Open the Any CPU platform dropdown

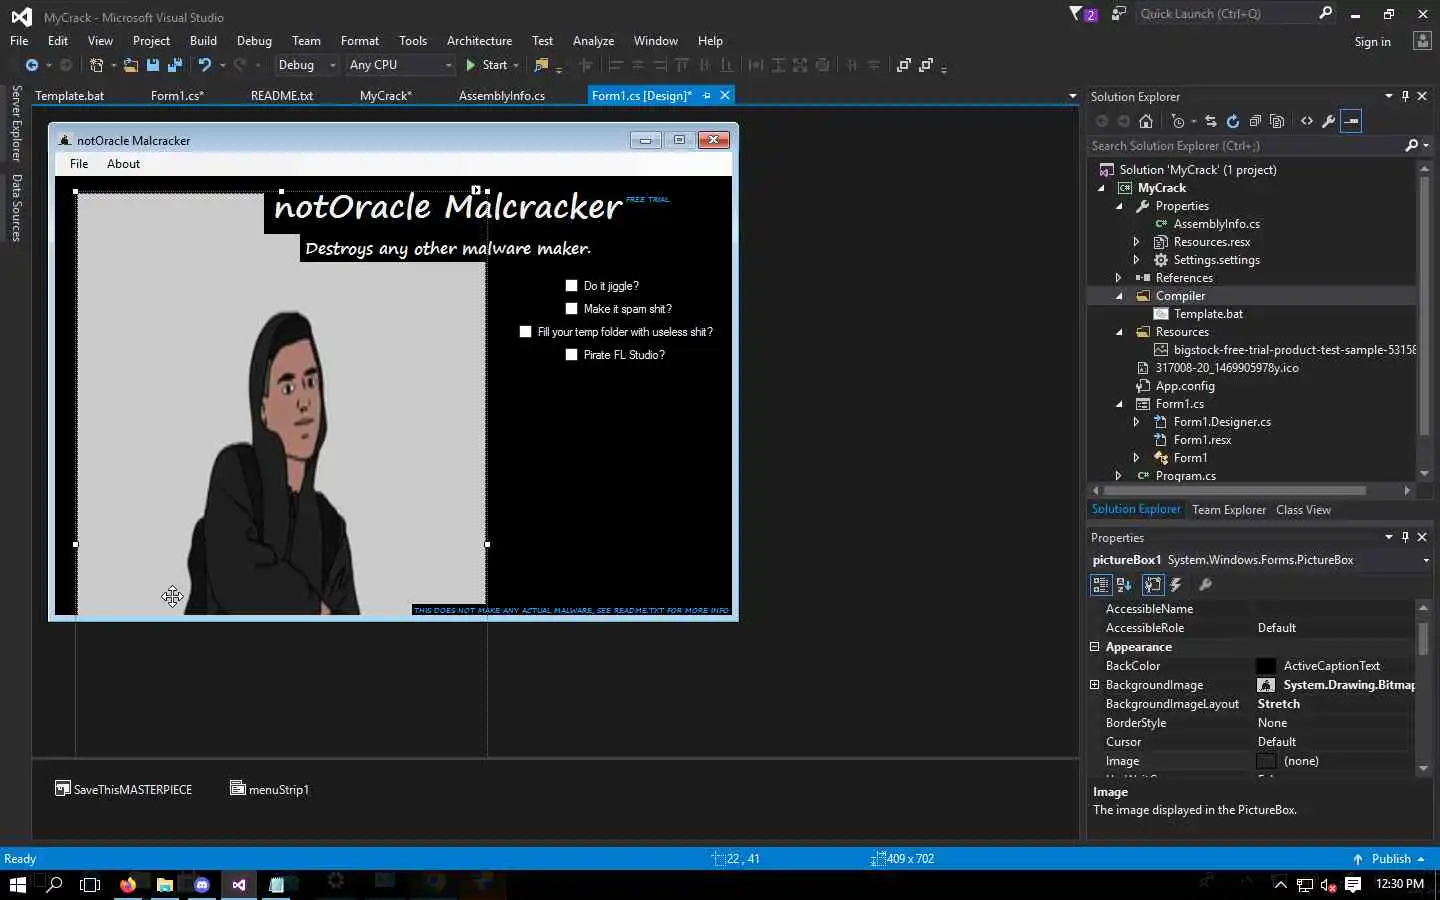(448, 65)
